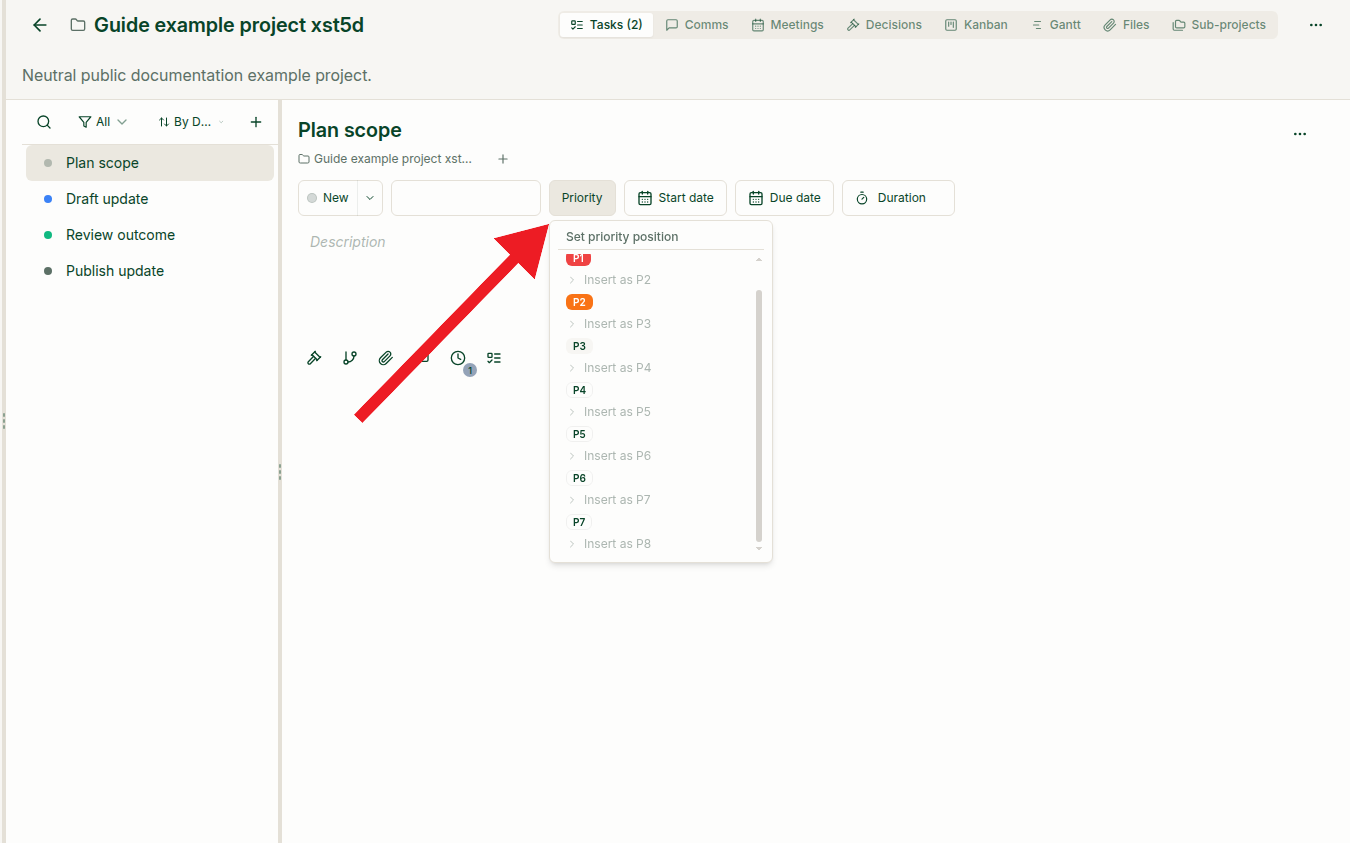Viewport: 1350px width, 843px height.
Task: Open project options menu in top header
Action: pyautogui.click(x=1316, y=25)
